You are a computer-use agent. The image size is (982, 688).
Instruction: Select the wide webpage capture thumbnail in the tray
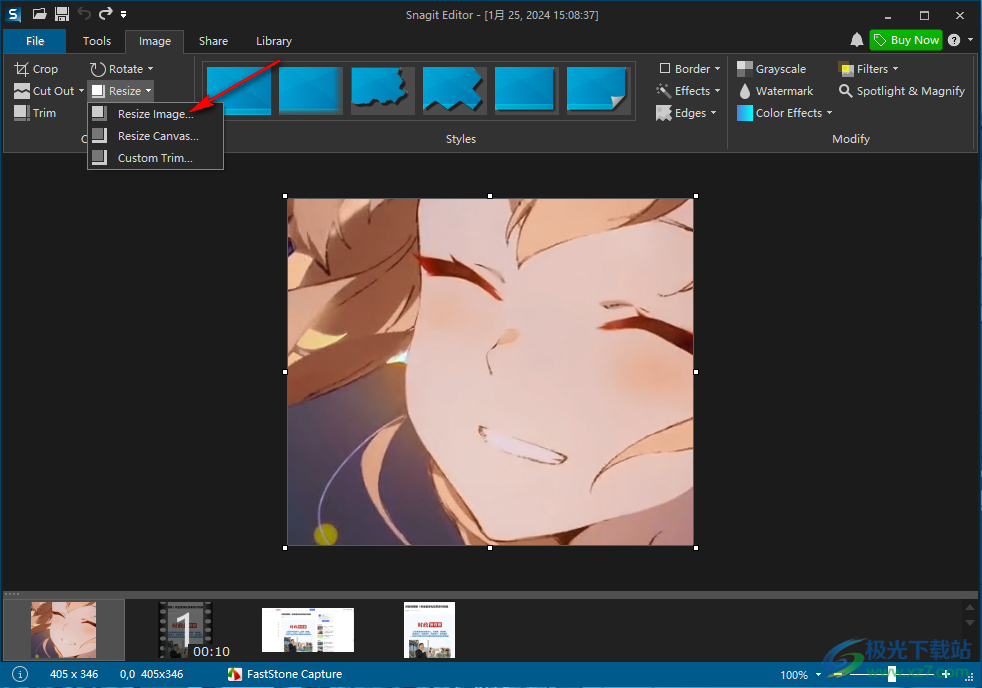point(308,630)
